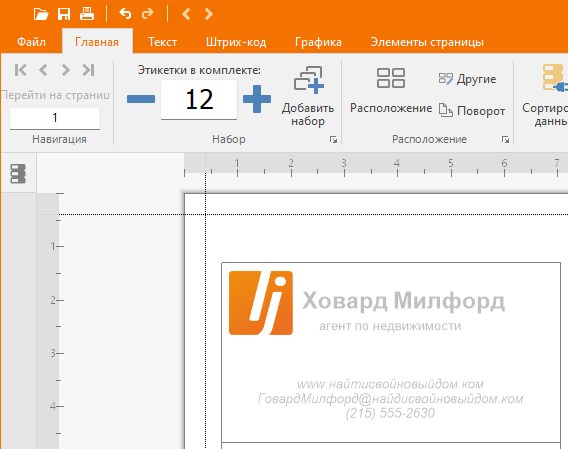The width and height of the screenshot is (568, 449).
Task: Undo the last action
Action: [x=125, y=14]
